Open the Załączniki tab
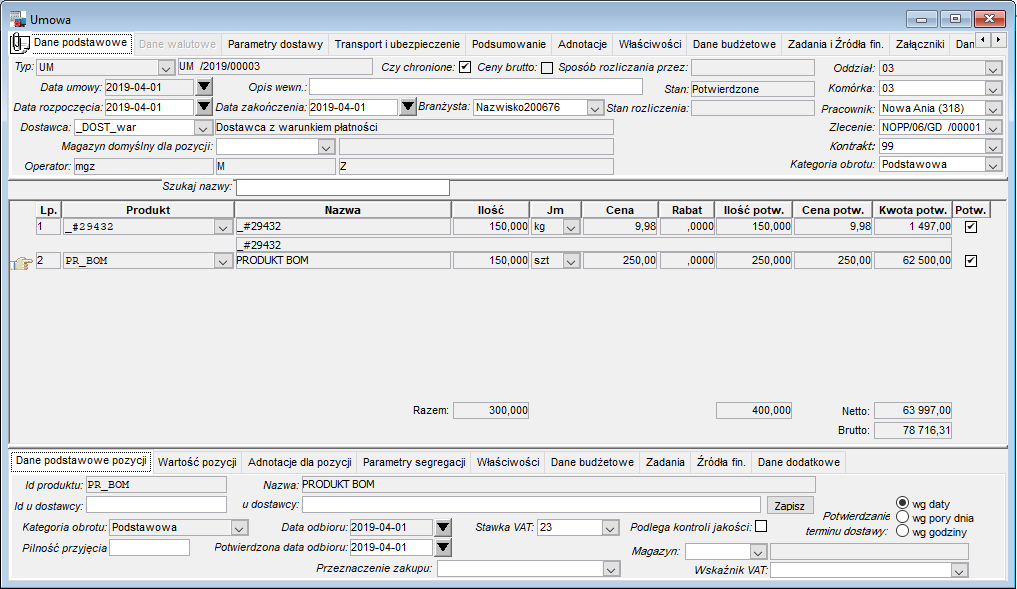This screenshot has width=1017, height=589. click(920, 44)
